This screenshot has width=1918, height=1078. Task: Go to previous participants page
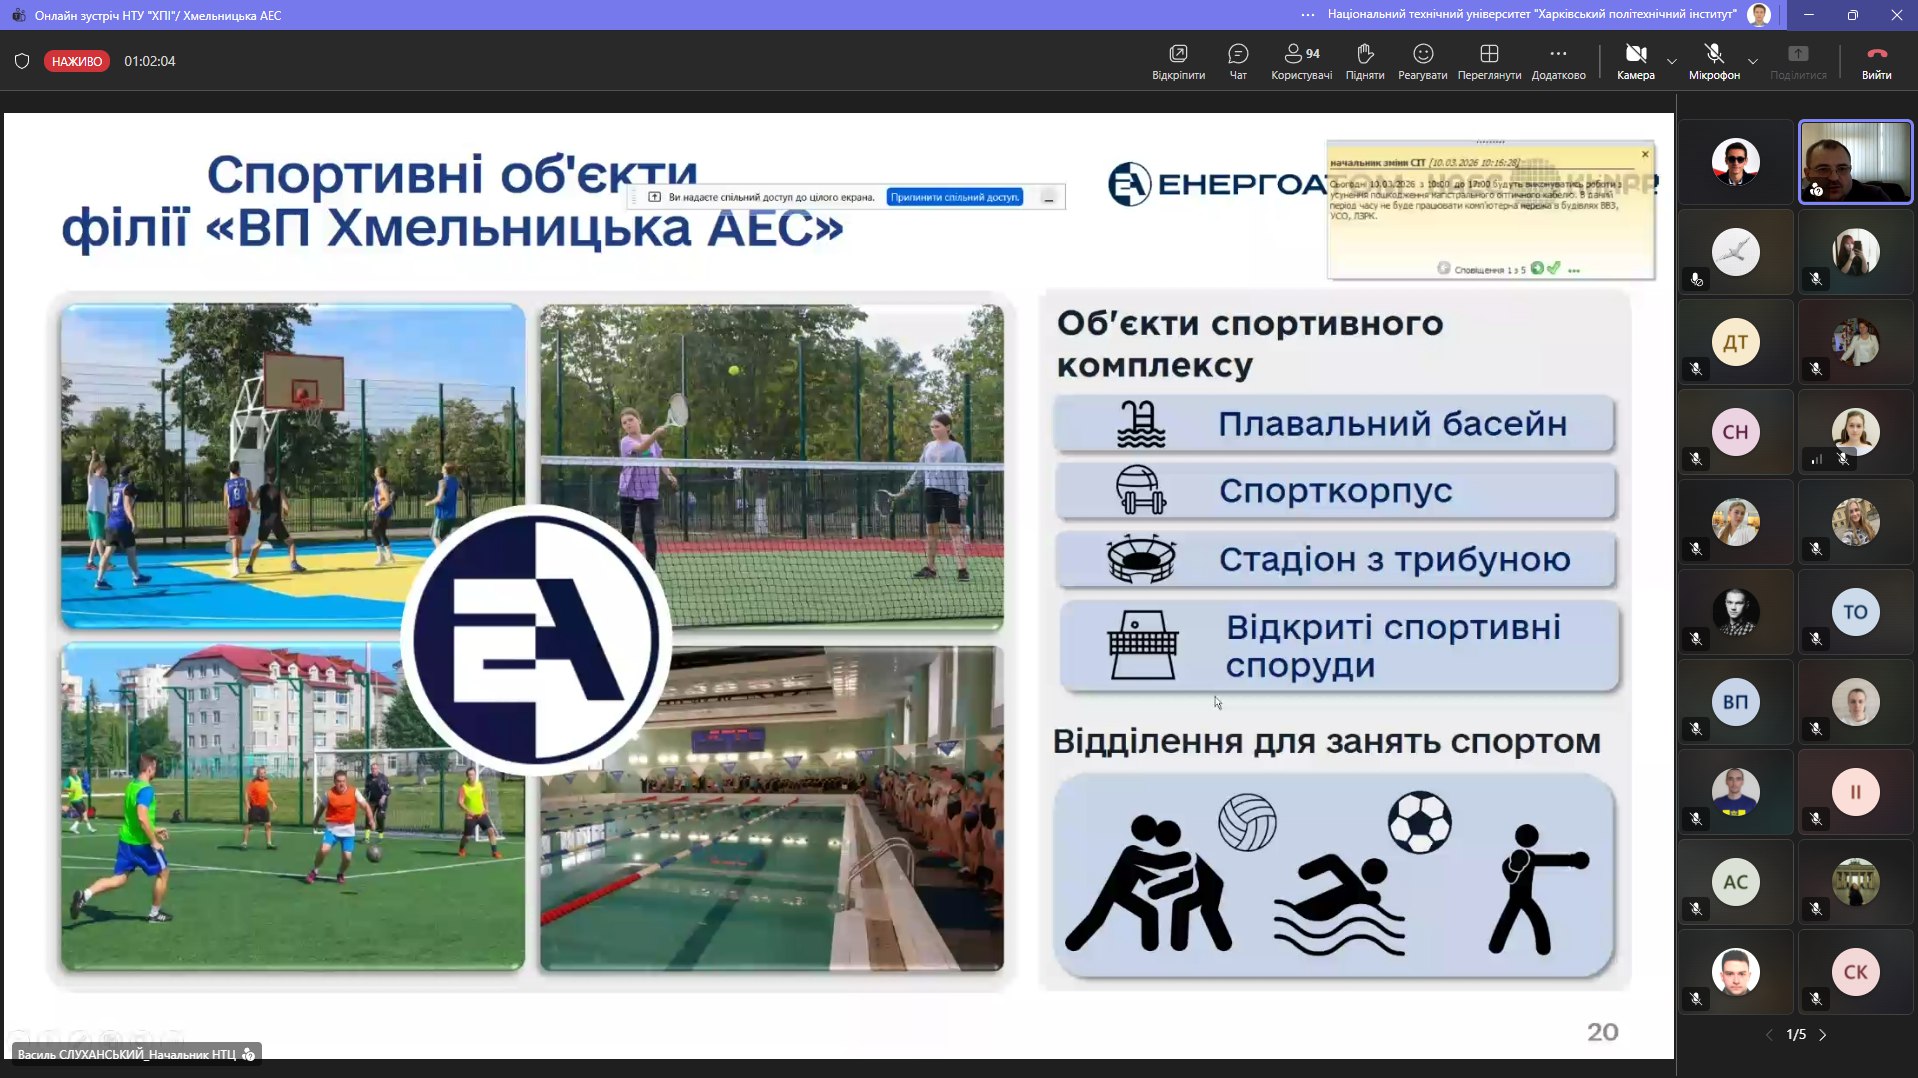[x=1768, y=1035]
